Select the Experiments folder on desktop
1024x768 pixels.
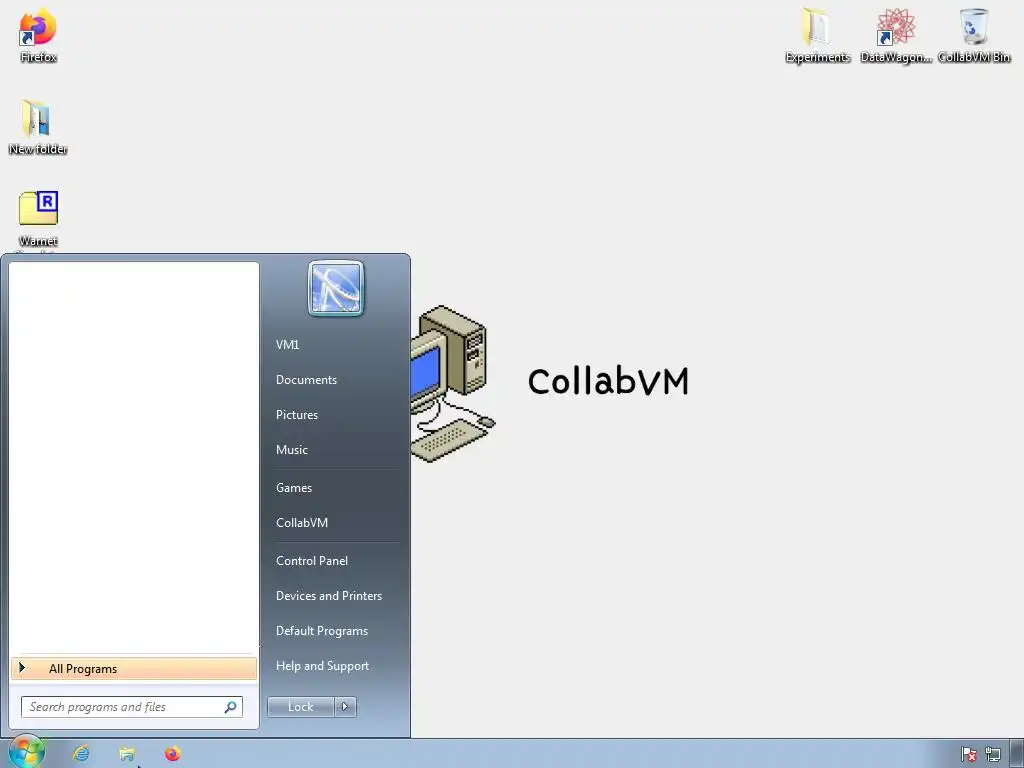pyautogui.click(x=817, y=36)
